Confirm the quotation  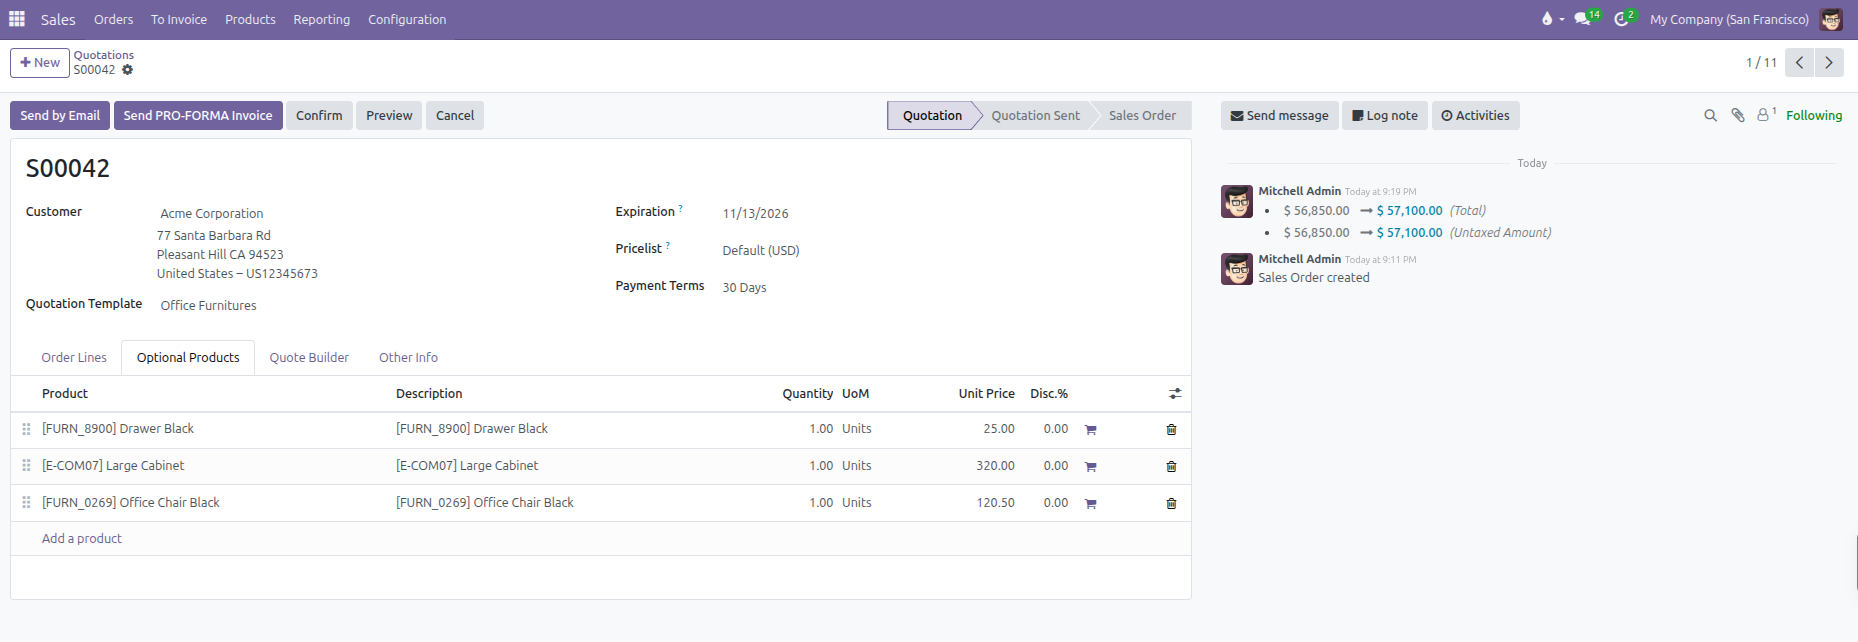[319, 116]
